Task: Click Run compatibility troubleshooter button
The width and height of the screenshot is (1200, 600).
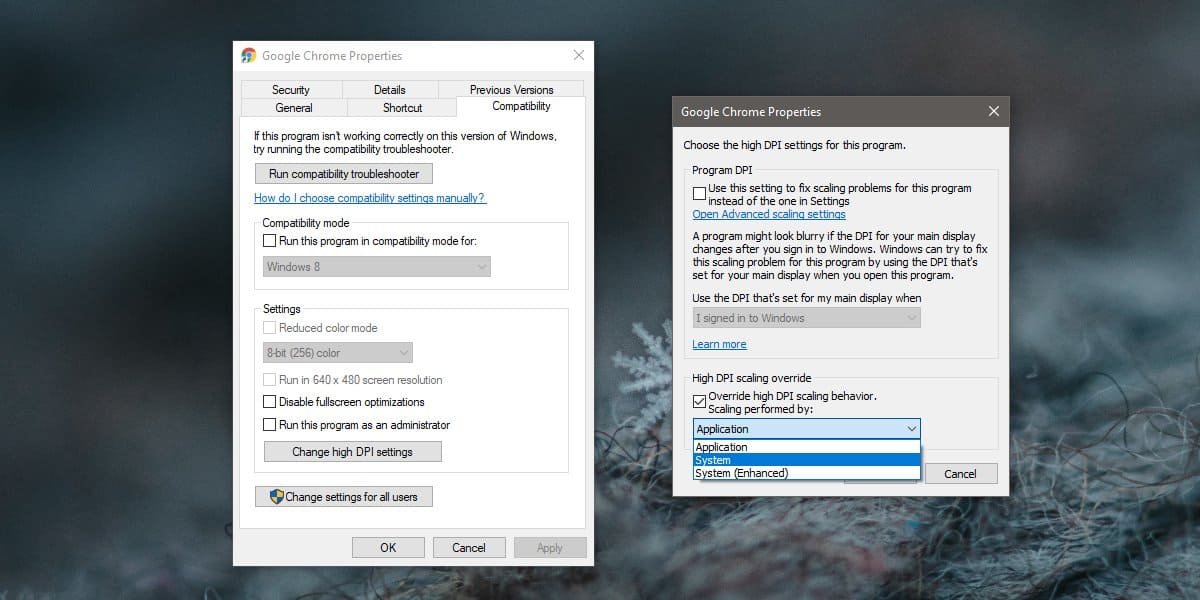Action: pos(344,174)
